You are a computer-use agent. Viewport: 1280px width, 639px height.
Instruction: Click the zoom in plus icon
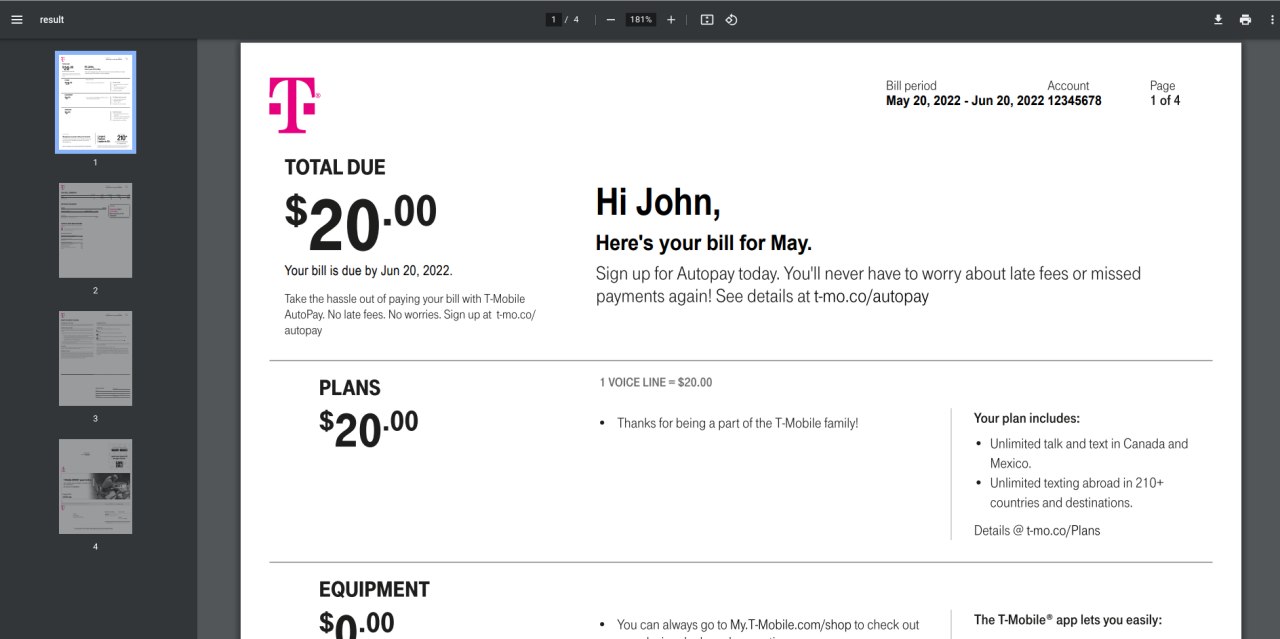pyautogui.click(x=670, y=19)
